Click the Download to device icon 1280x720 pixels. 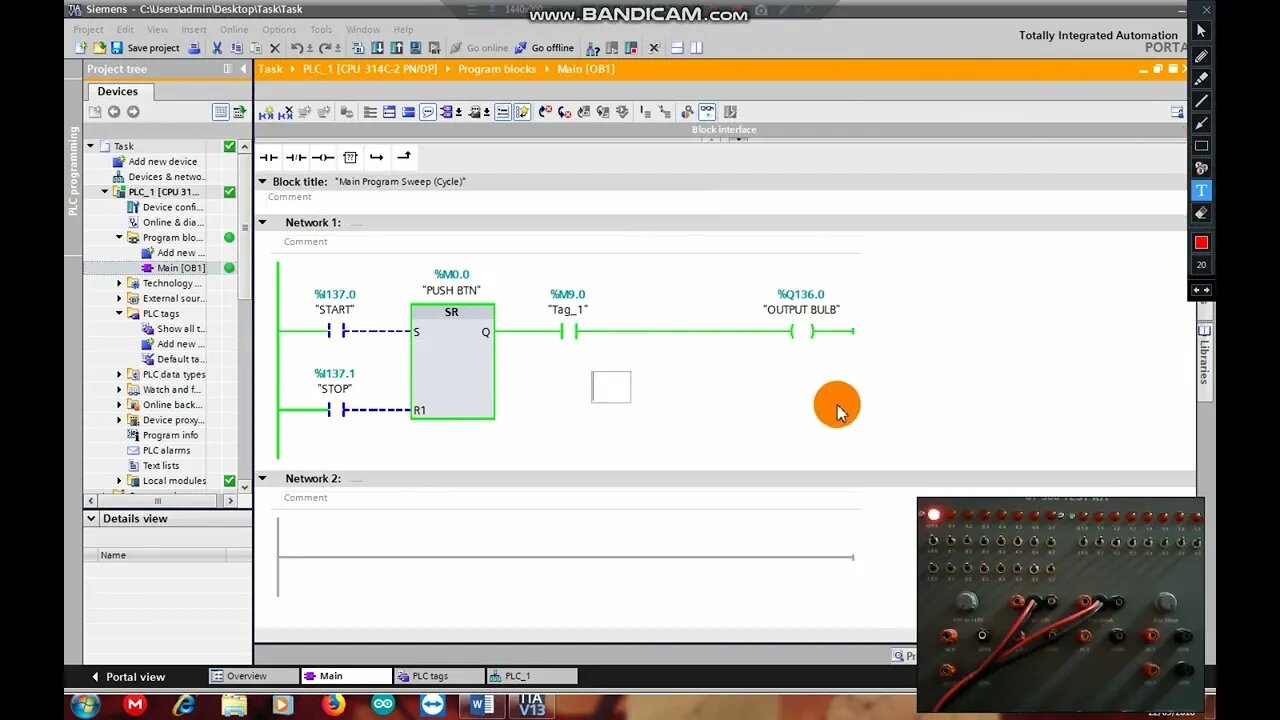[x=378, y=48]
